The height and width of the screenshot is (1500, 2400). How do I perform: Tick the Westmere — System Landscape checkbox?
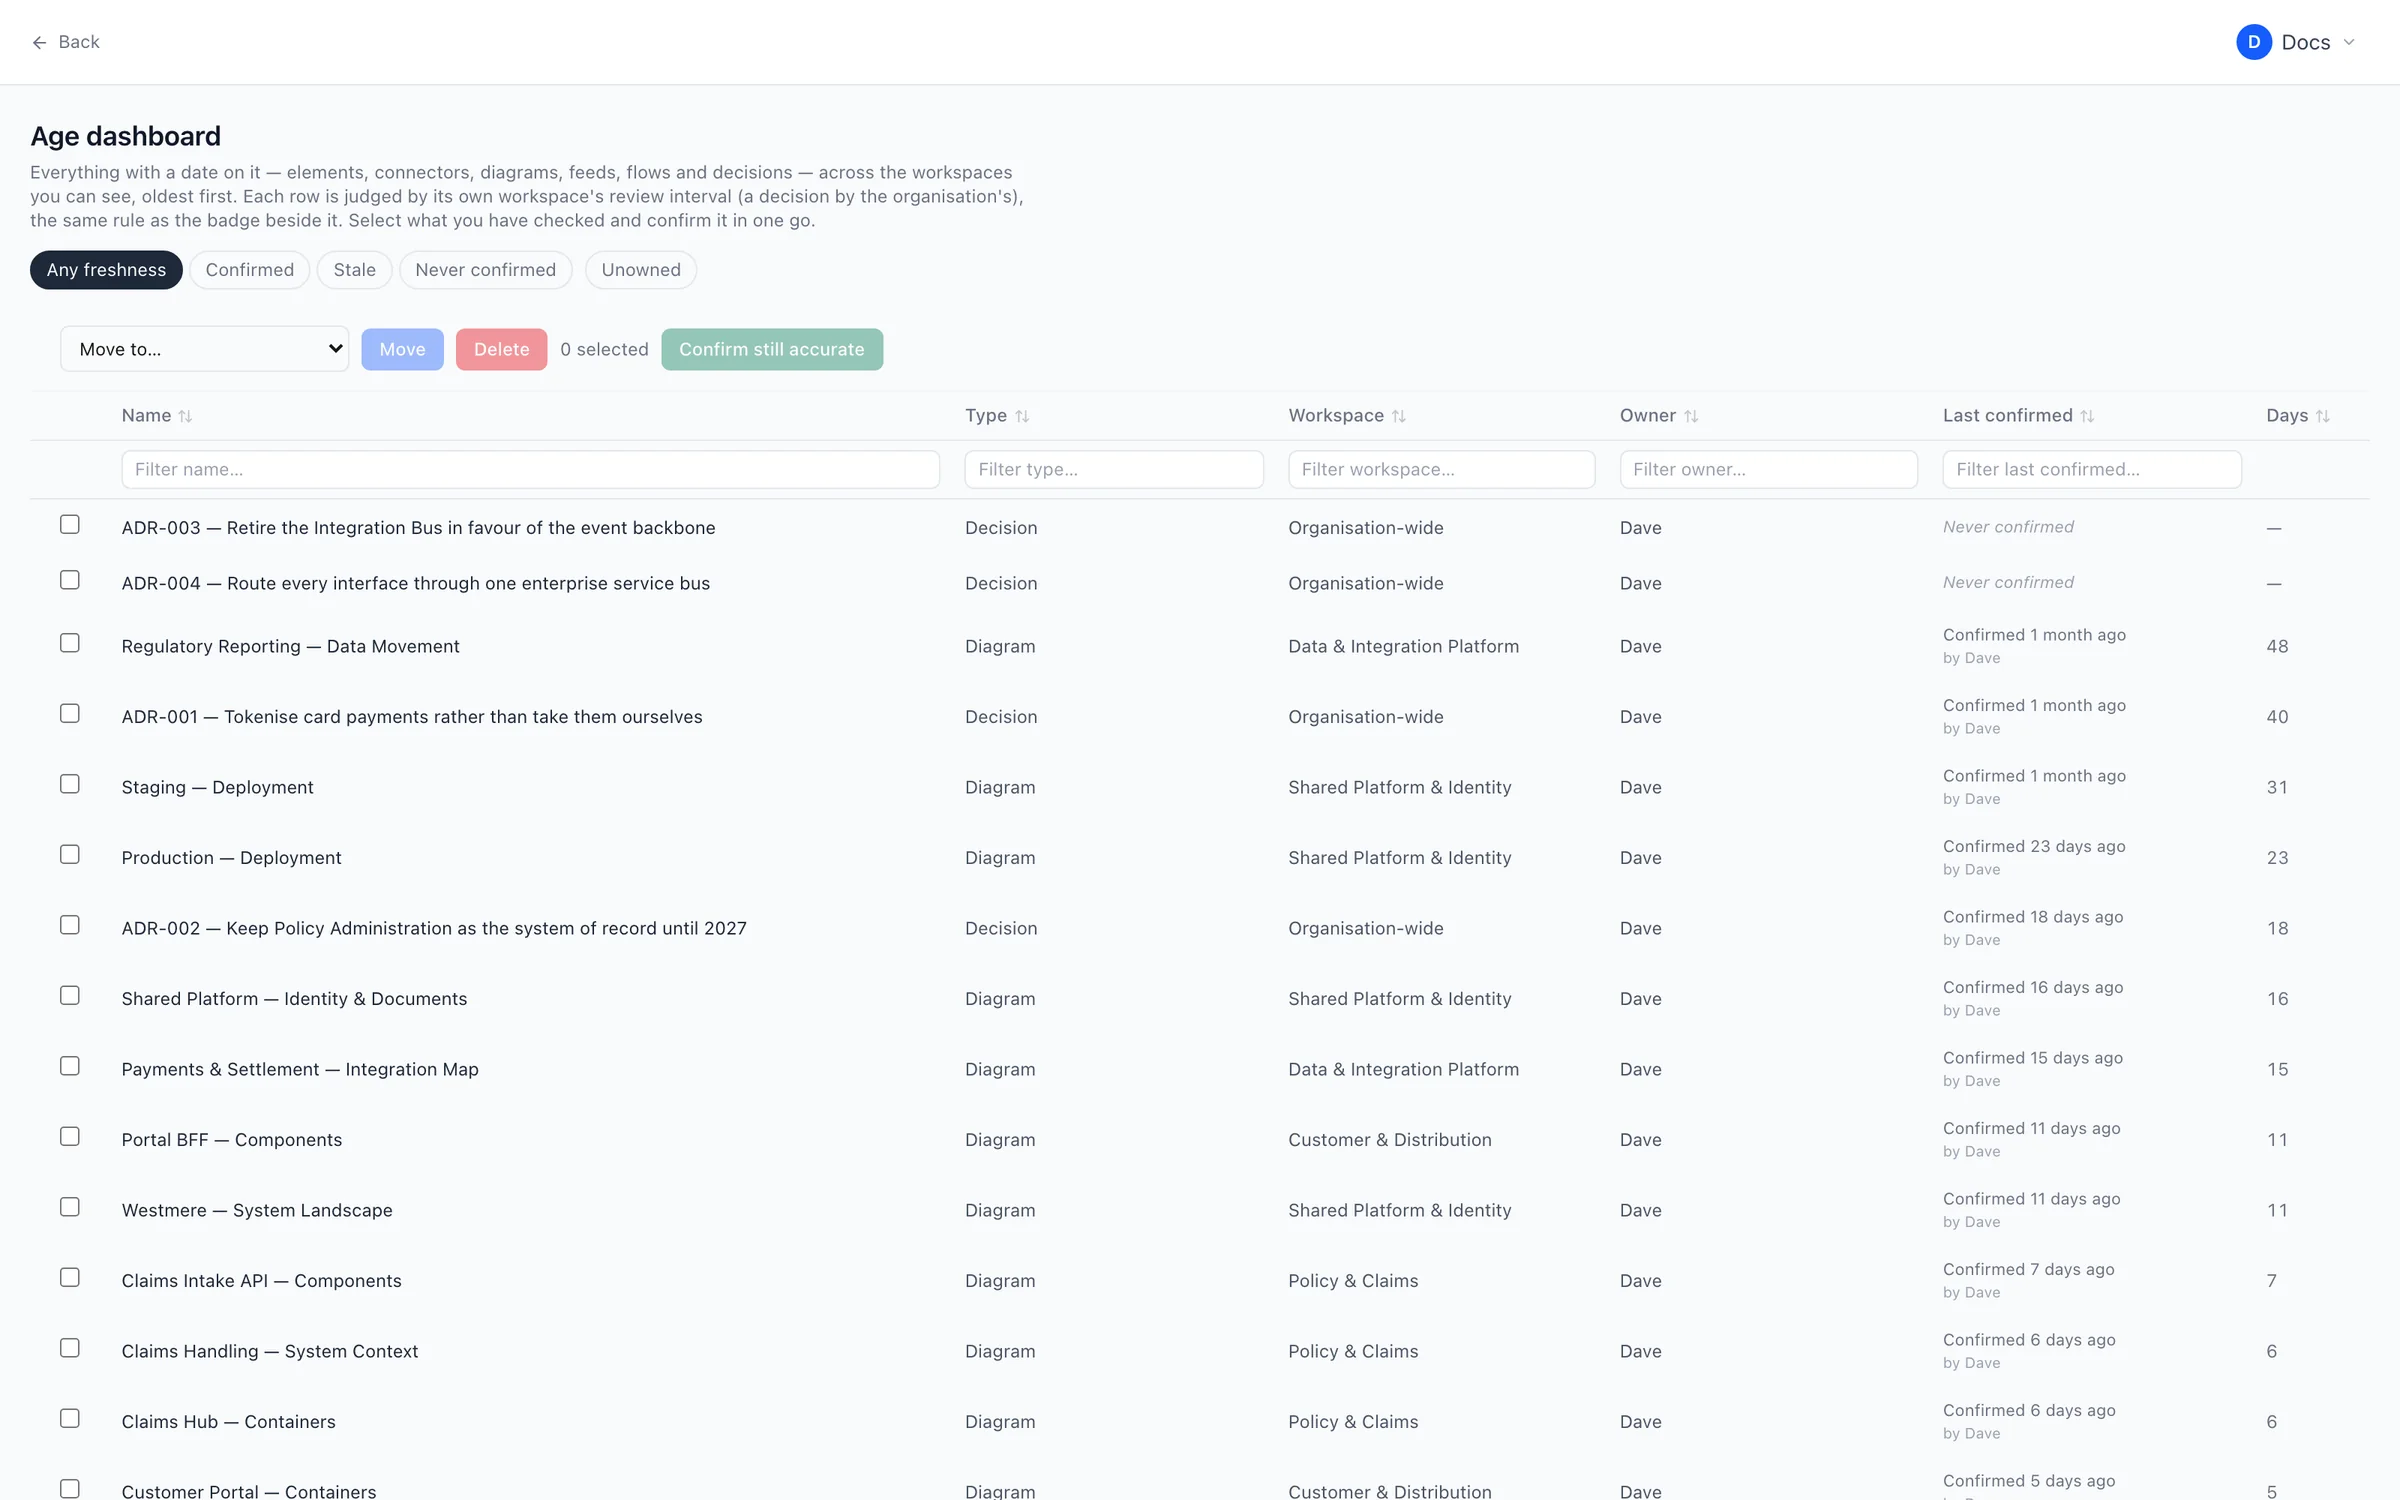coord(70,1207)
